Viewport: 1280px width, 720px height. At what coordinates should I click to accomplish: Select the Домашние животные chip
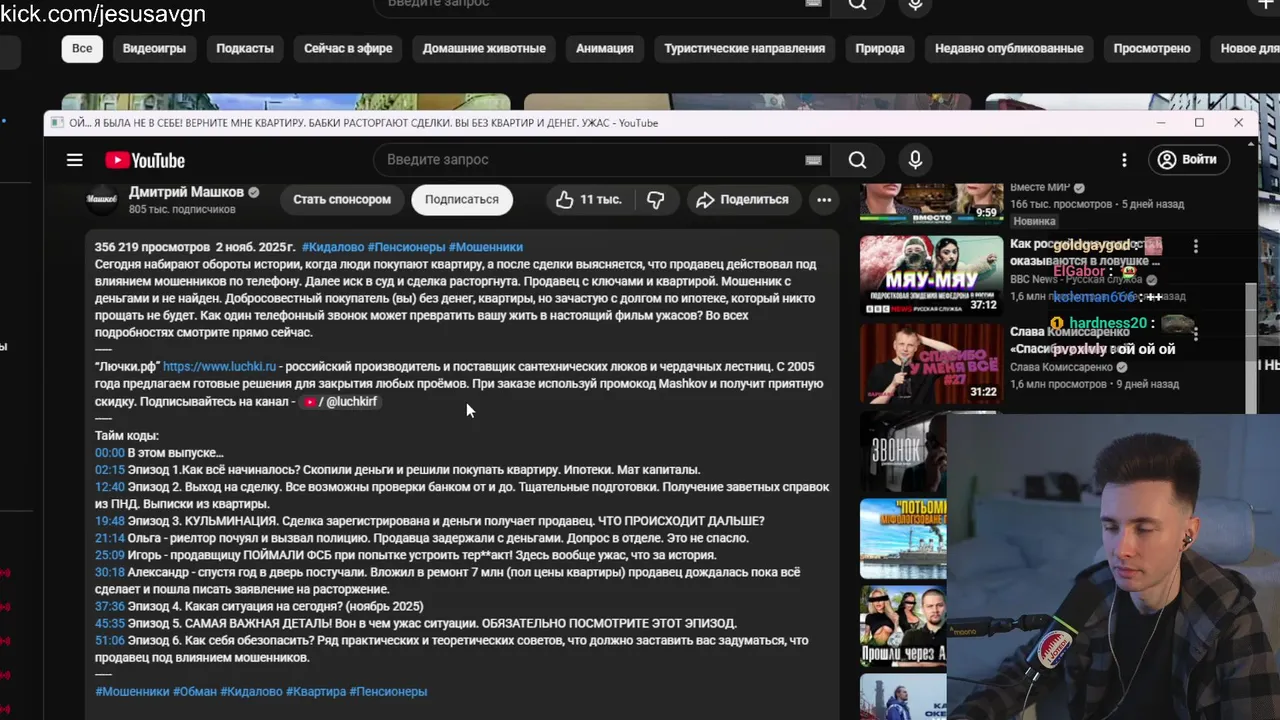pyautogui.click(x=484, y=48)
